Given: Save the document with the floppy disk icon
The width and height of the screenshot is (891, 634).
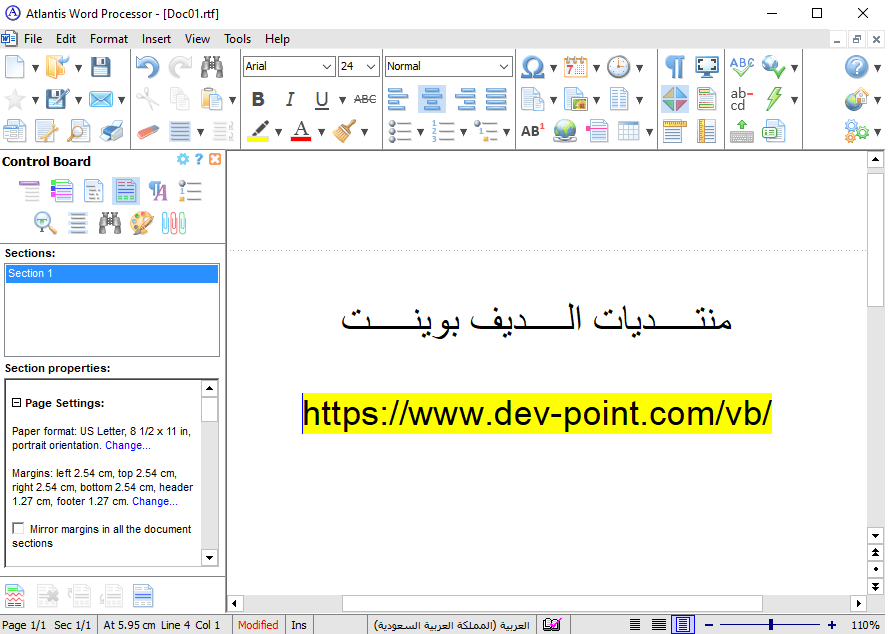Looking at the screenshot, I should [101, 67].
